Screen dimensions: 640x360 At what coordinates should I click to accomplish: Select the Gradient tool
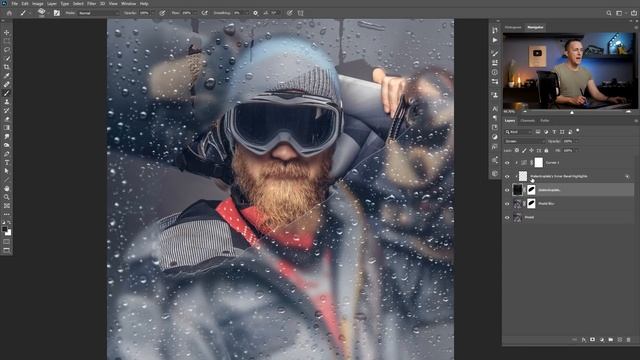coord(7,128)
